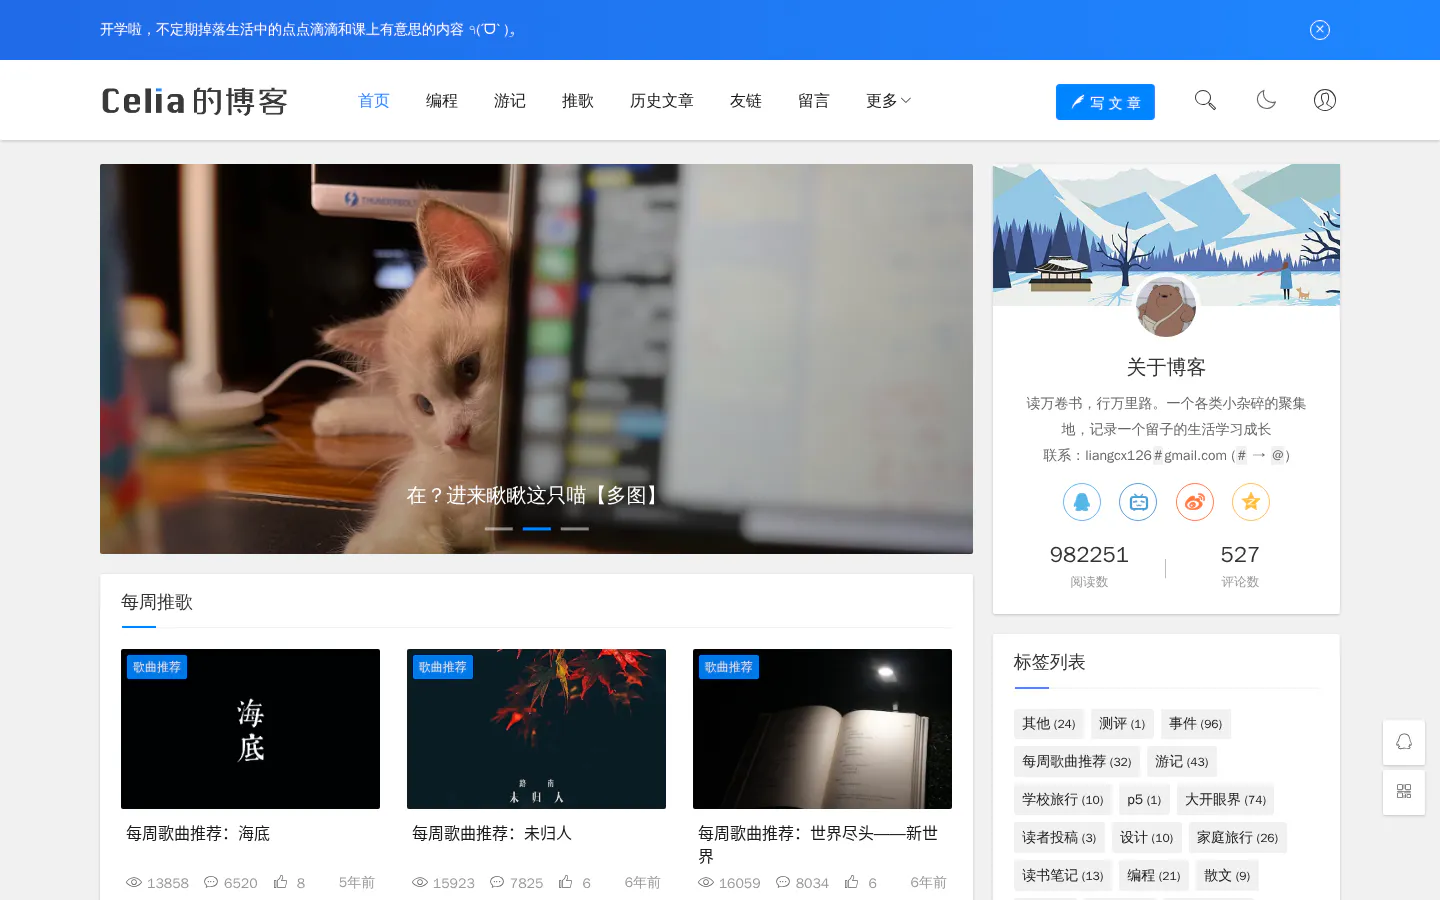Visit the Weibo social icon
Image resolution: width=1440 pixels, height=900 pixels.
[1195, 502]
